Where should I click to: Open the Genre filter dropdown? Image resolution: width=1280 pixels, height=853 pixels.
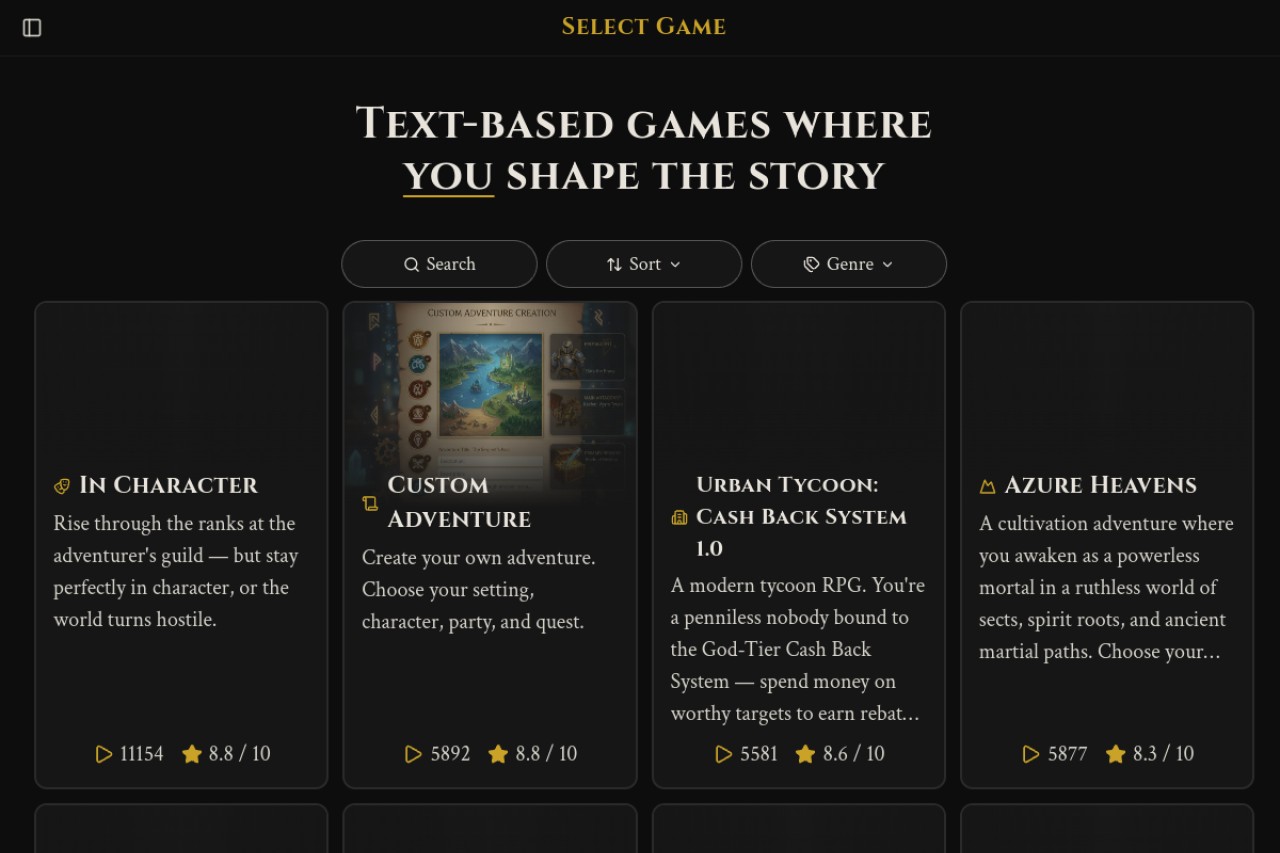coord(849,264)
